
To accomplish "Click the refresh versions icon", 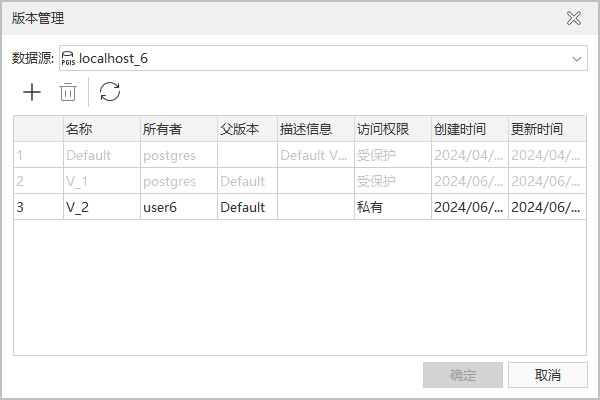I will 110,93.
